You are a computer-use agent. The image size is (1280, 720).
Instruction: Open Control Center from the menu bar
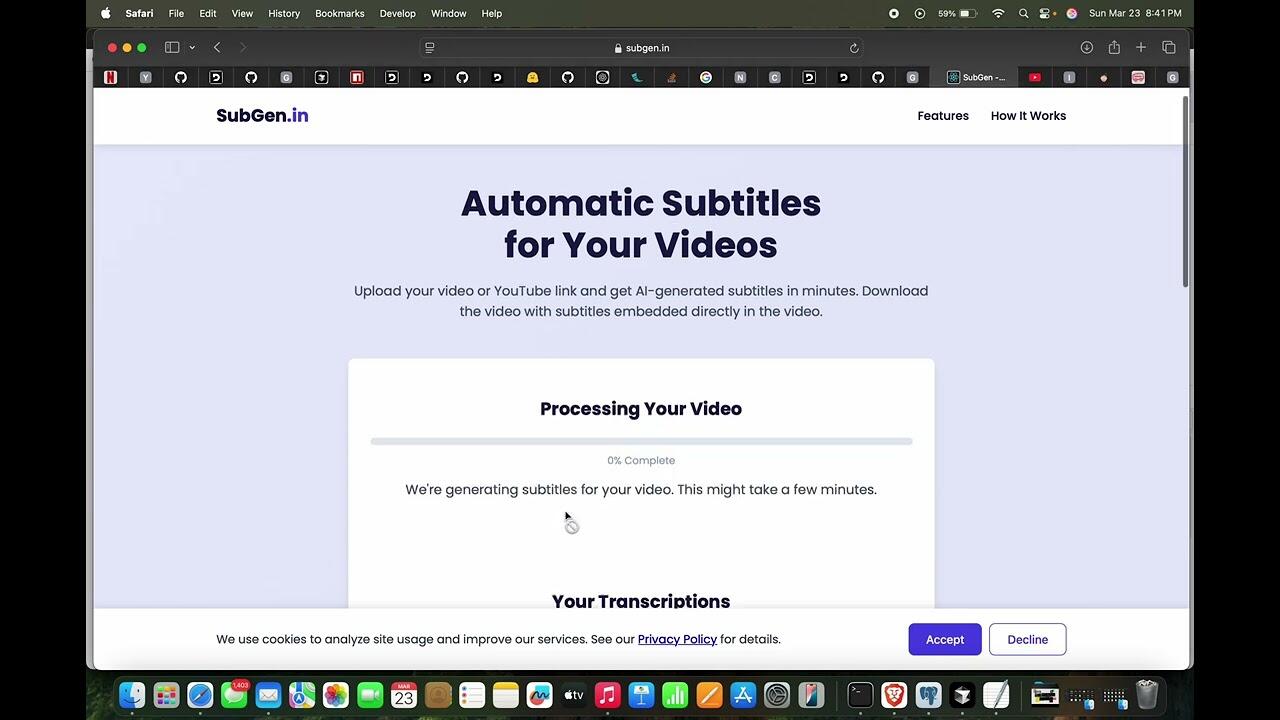(1045, 13)
